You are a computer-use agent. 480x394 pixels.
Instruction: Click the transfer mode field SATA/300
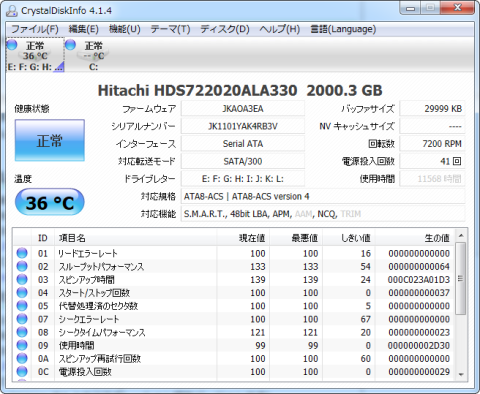243,161
